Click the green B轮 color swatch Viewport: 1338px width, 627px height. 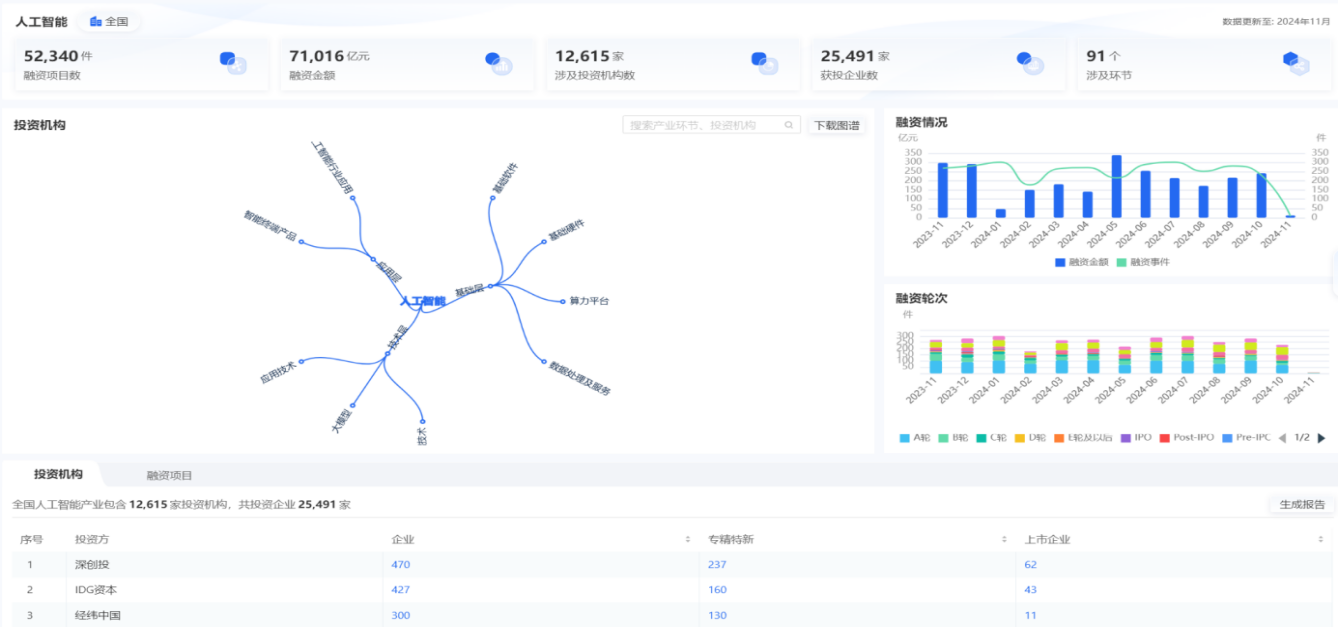[942, 436]
